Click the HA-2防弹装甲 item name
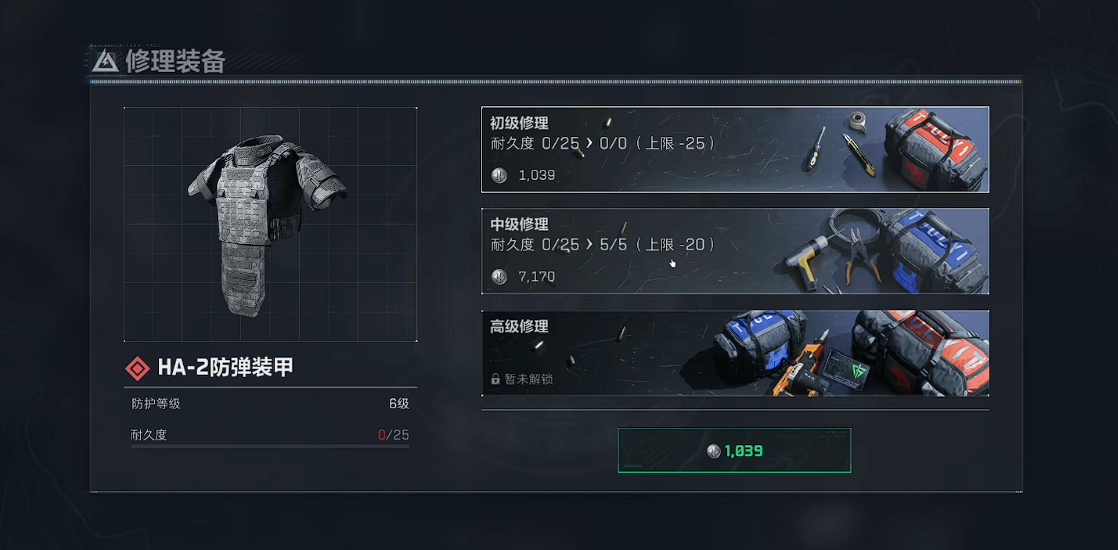The image size is (1118, 550). coord(225,368)
